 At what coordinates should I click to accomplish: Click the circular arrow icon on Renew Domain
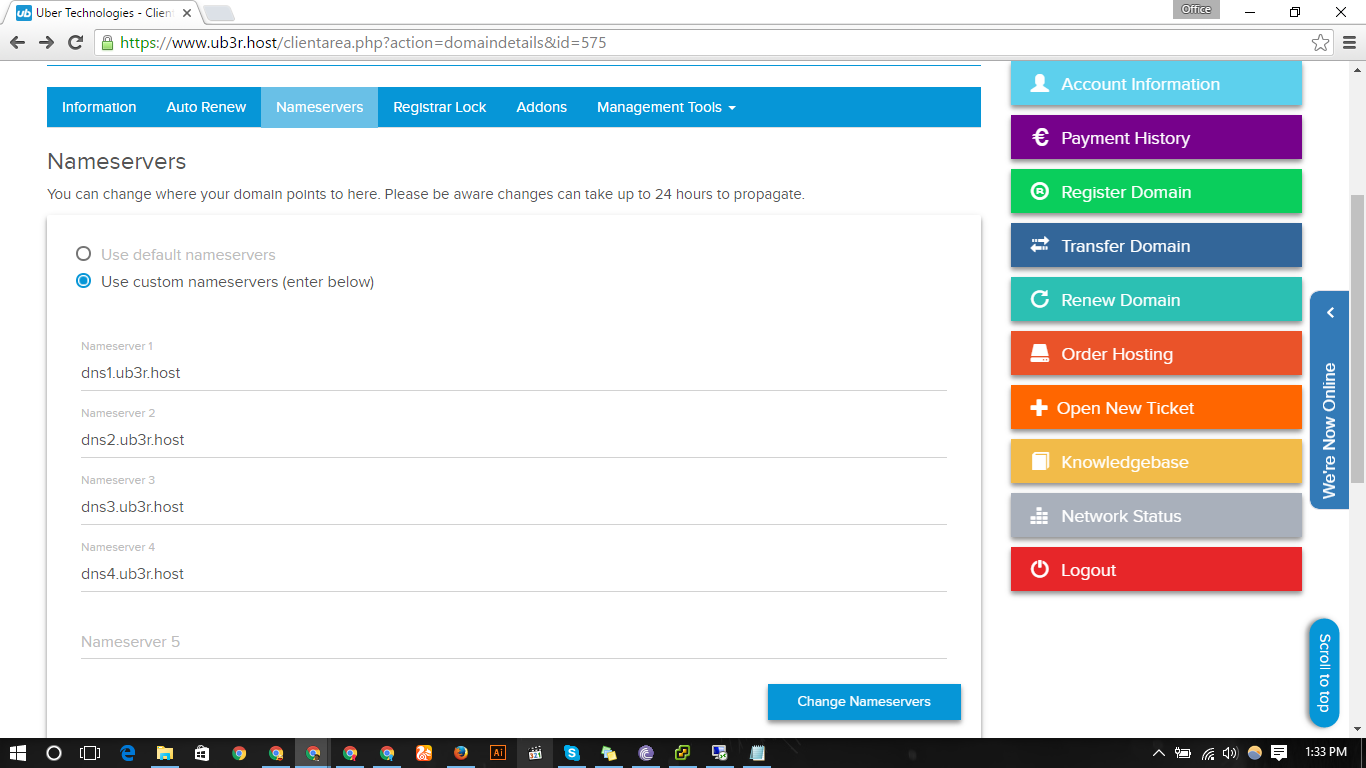(x=1040, y=300)
